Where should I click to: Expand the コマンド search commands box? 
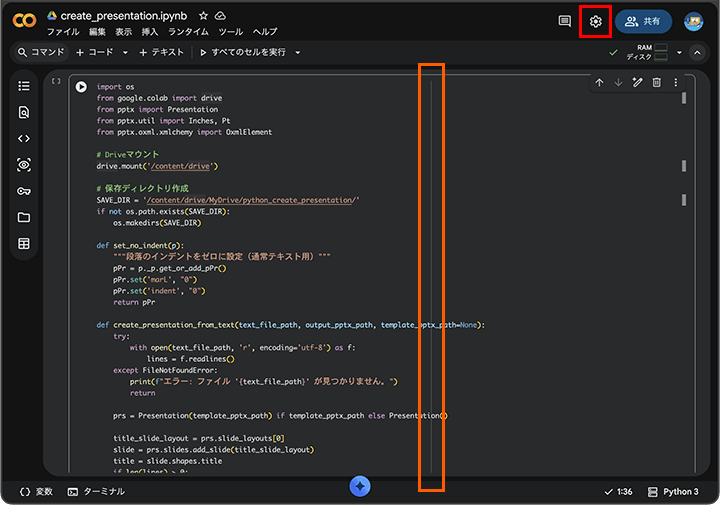40,52
